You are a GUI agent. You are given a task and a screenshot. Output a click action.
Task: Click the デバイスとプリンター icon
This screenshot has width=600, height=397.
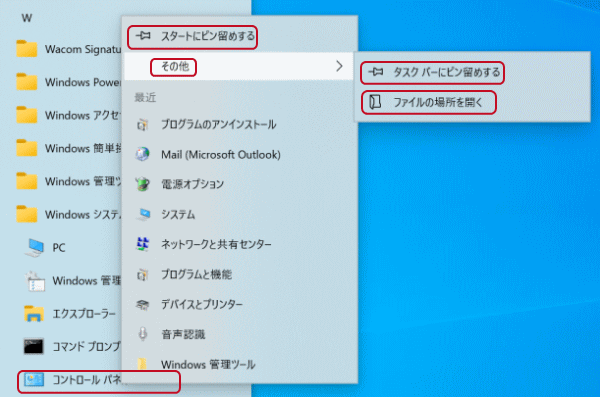click(x=142, y=304)
